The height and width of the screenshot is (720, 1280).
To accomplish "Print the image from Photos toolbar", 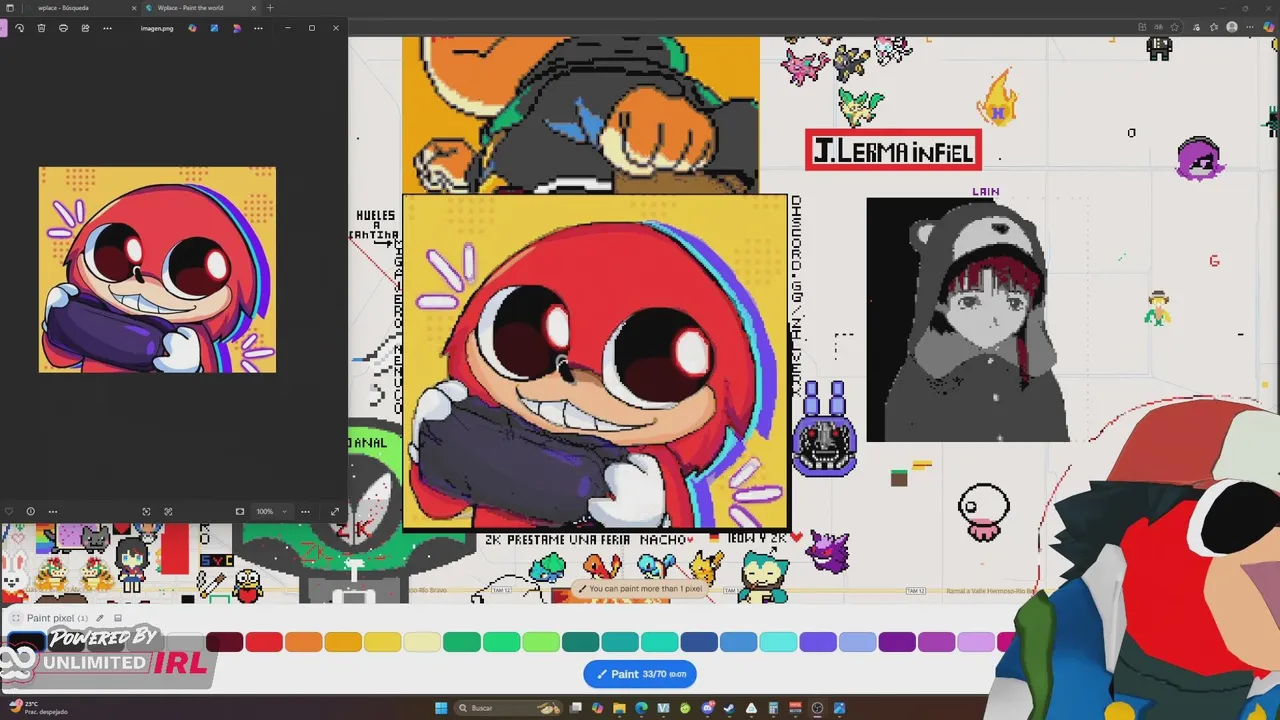I will 63,28.
